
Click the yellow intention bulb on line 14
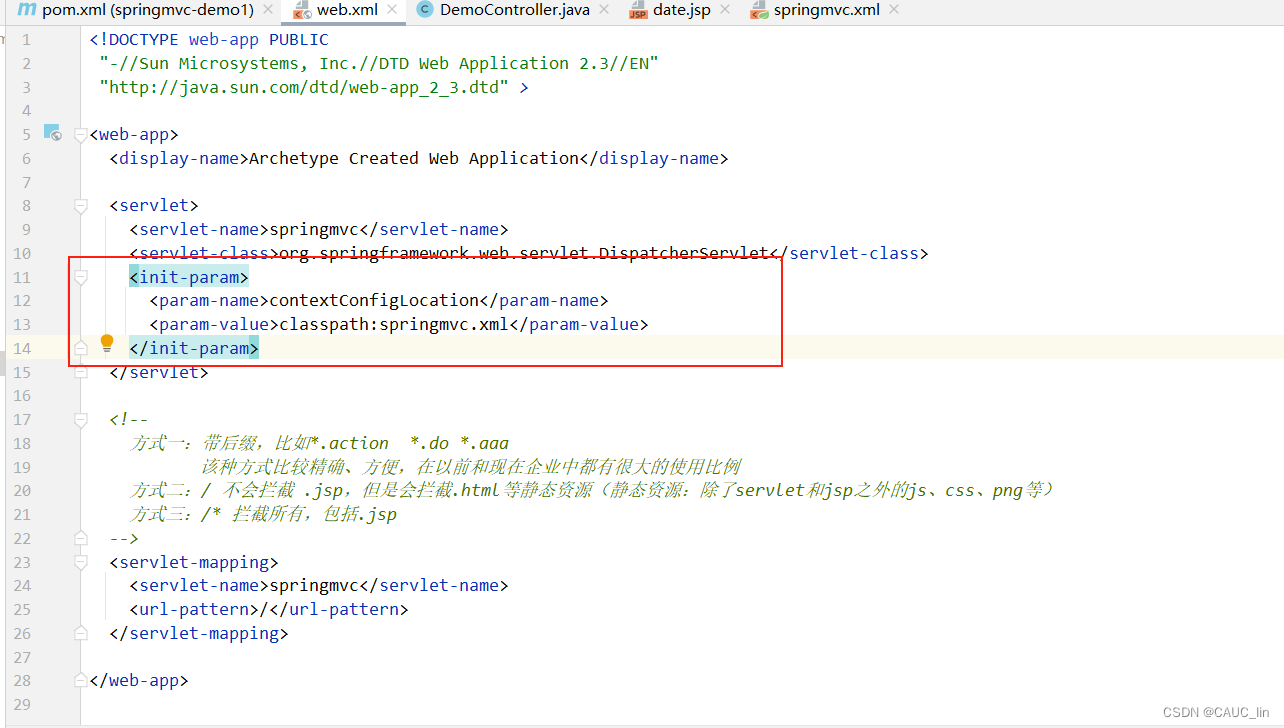point(107,344)
